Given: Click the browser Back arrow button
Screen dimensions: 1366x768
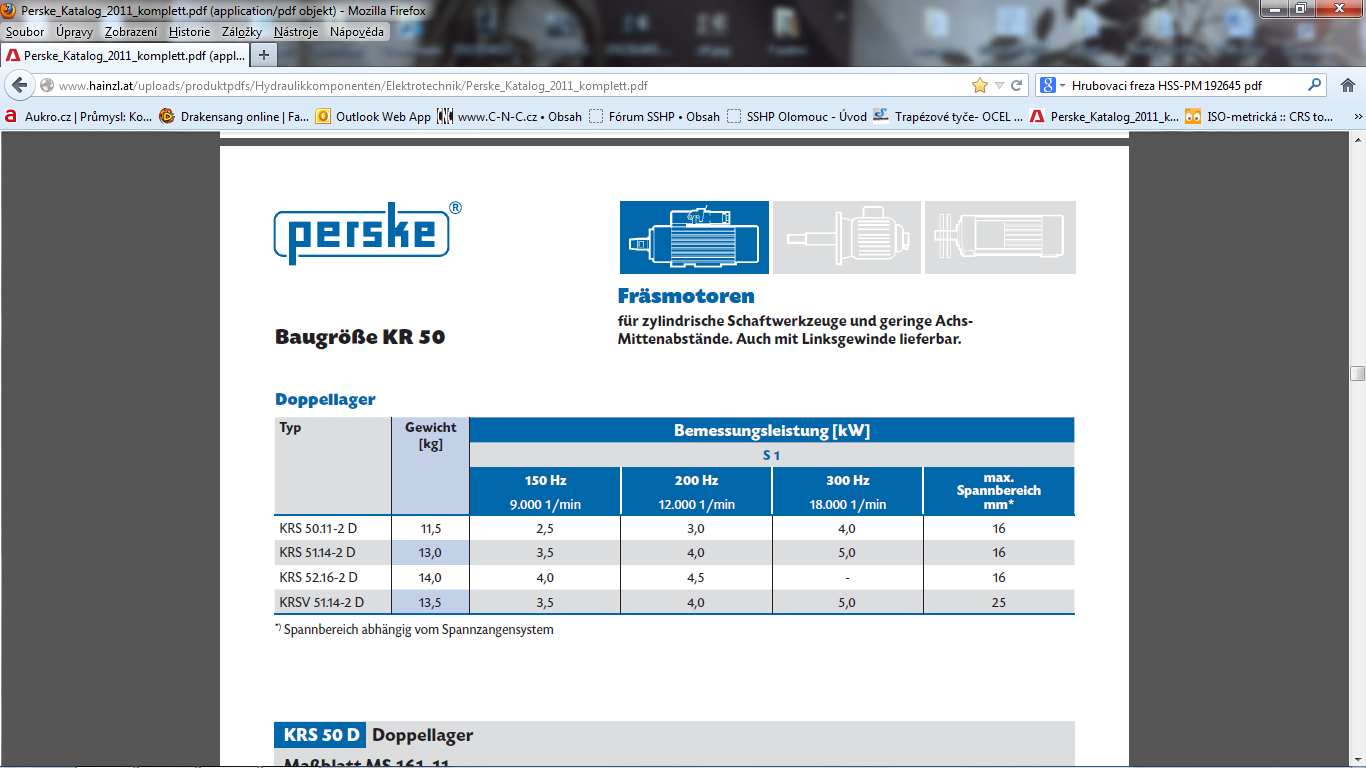Looking at the screenshot, I should [19, 86].
